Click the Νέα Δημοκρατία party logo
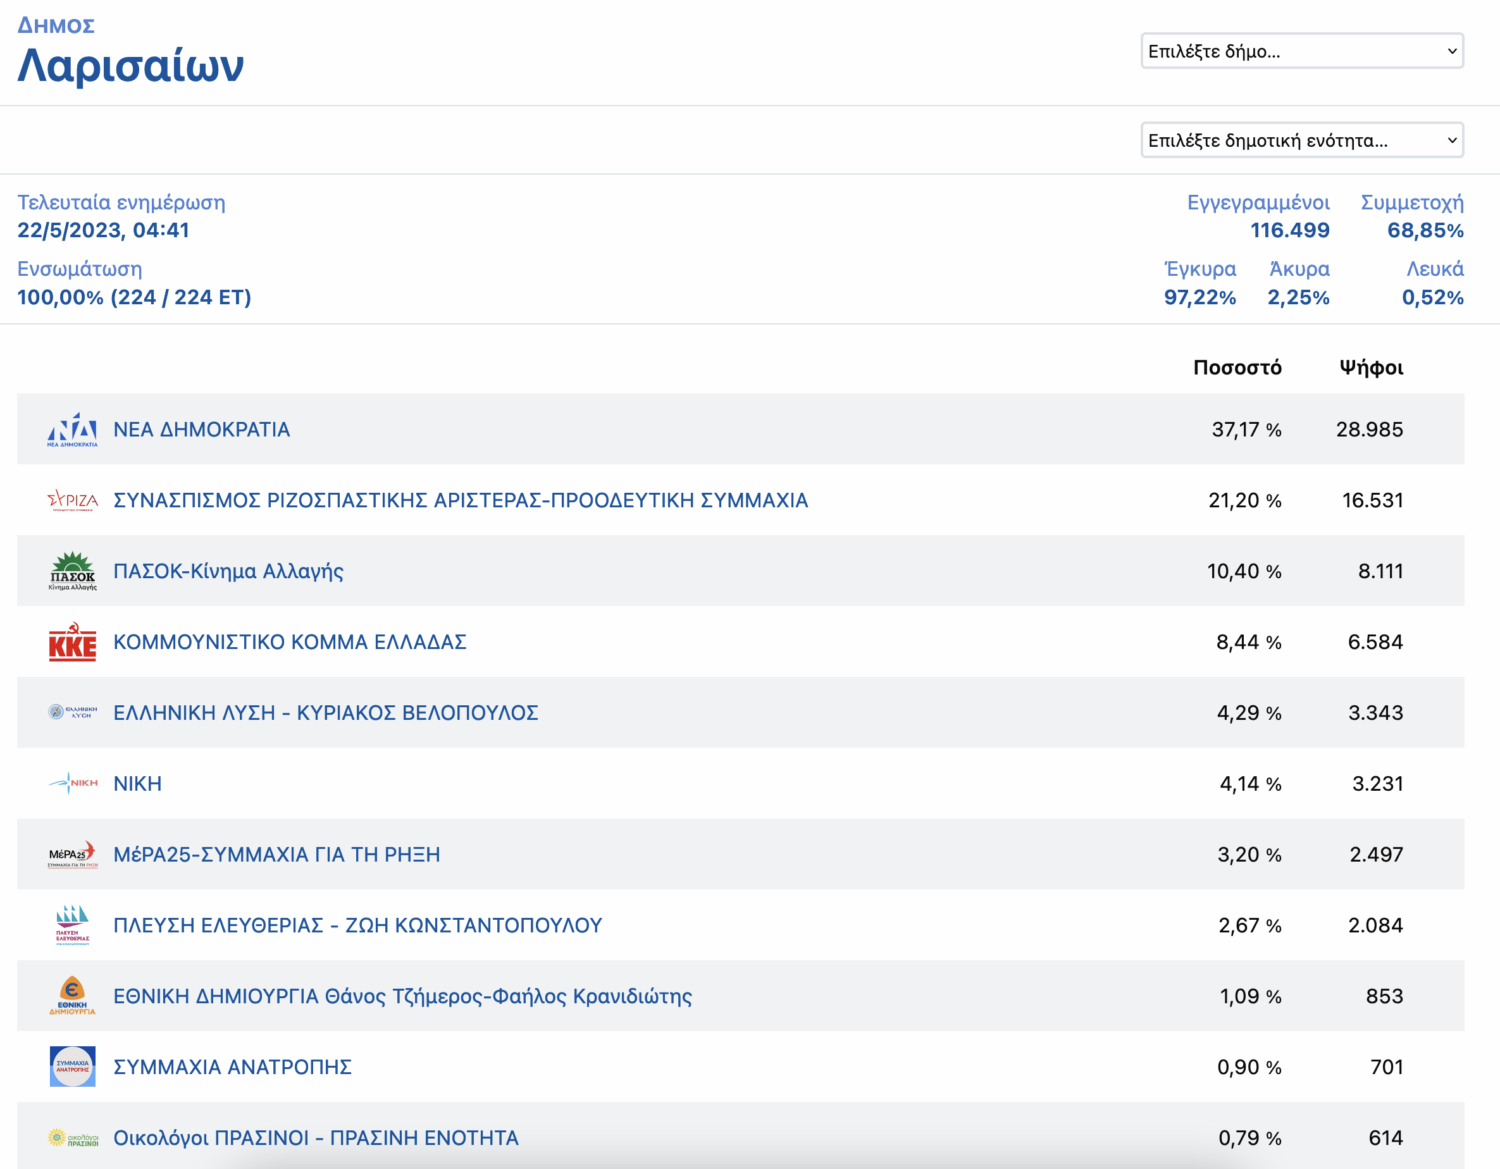This screenshot has width=1500, height=1169. pos(73,430)
